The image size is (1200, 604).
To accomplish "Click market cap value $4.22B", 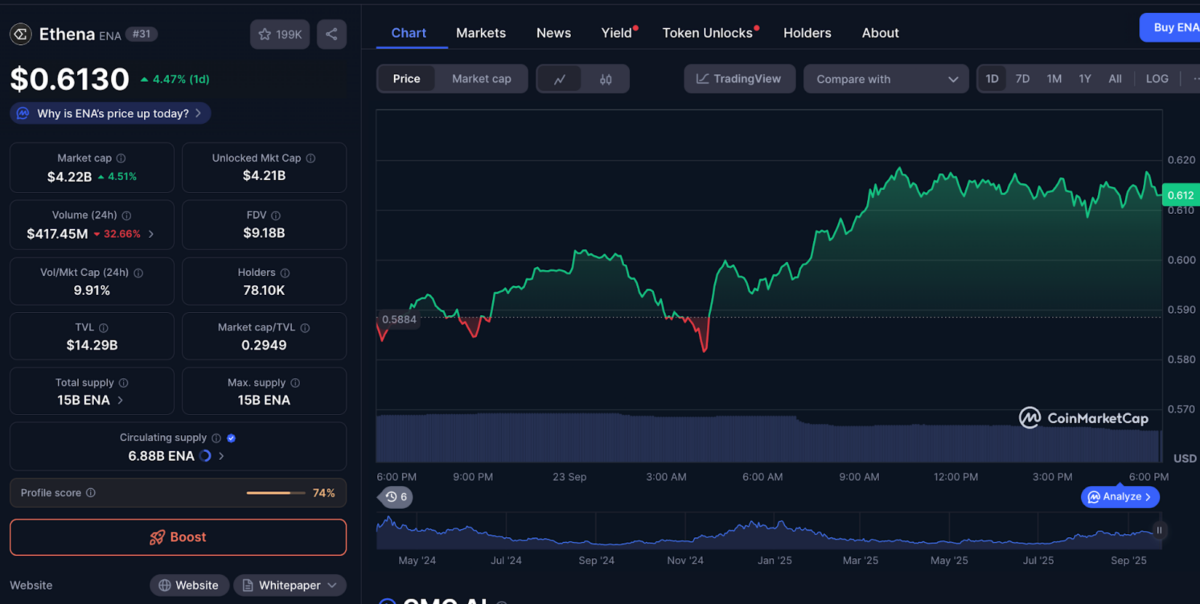I will coord(69,177).
